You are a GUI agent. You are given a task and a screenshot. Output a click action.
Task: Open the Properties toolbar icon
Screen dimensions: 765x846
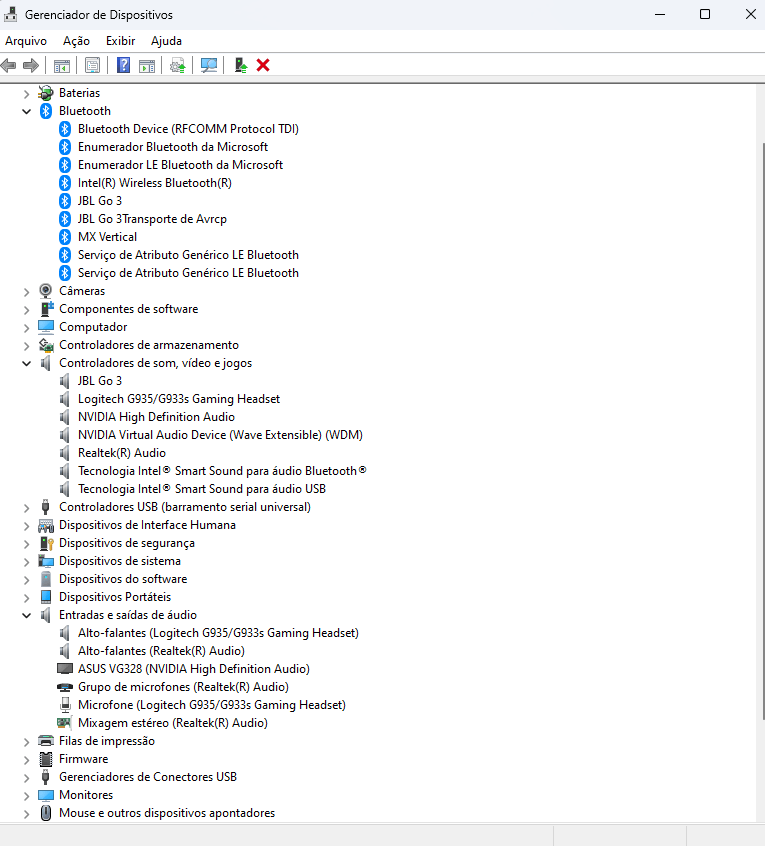[92, 66]
